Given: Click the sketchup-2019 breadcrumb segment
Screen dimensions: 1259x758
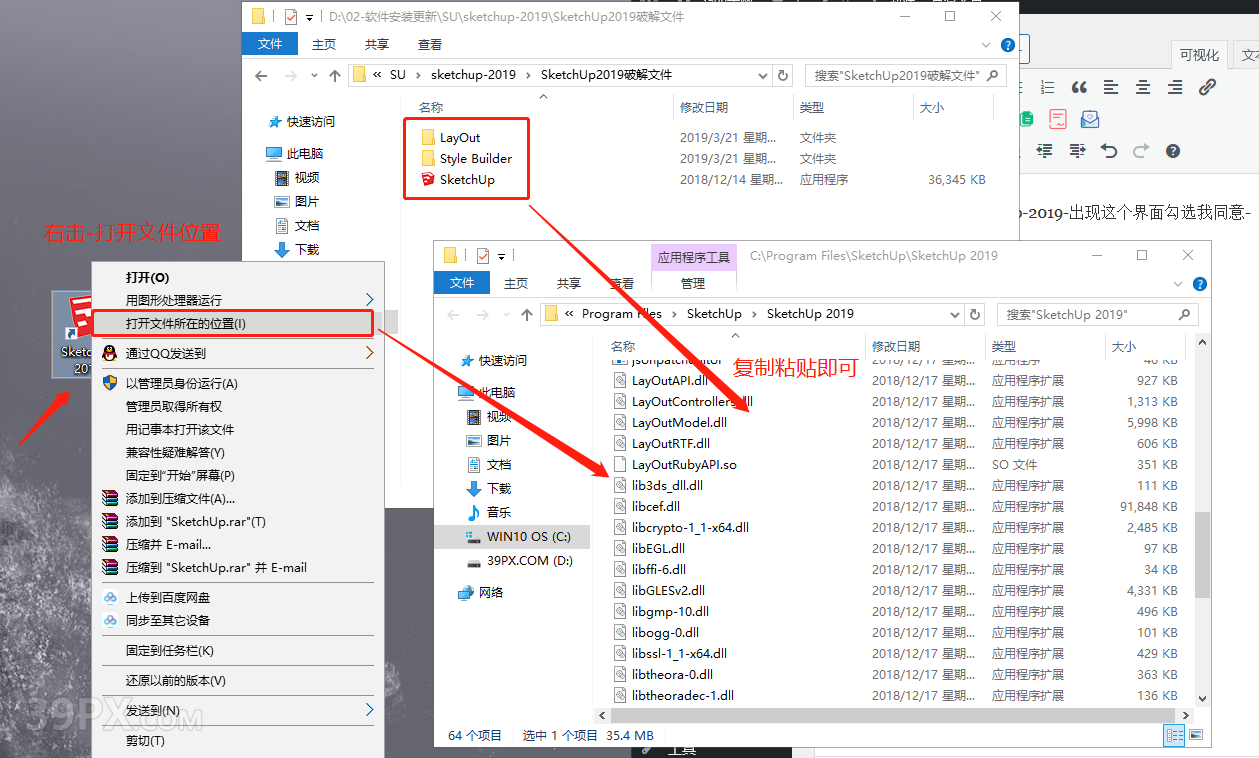Looking at the screenshot, I should [x=473, y=75].
